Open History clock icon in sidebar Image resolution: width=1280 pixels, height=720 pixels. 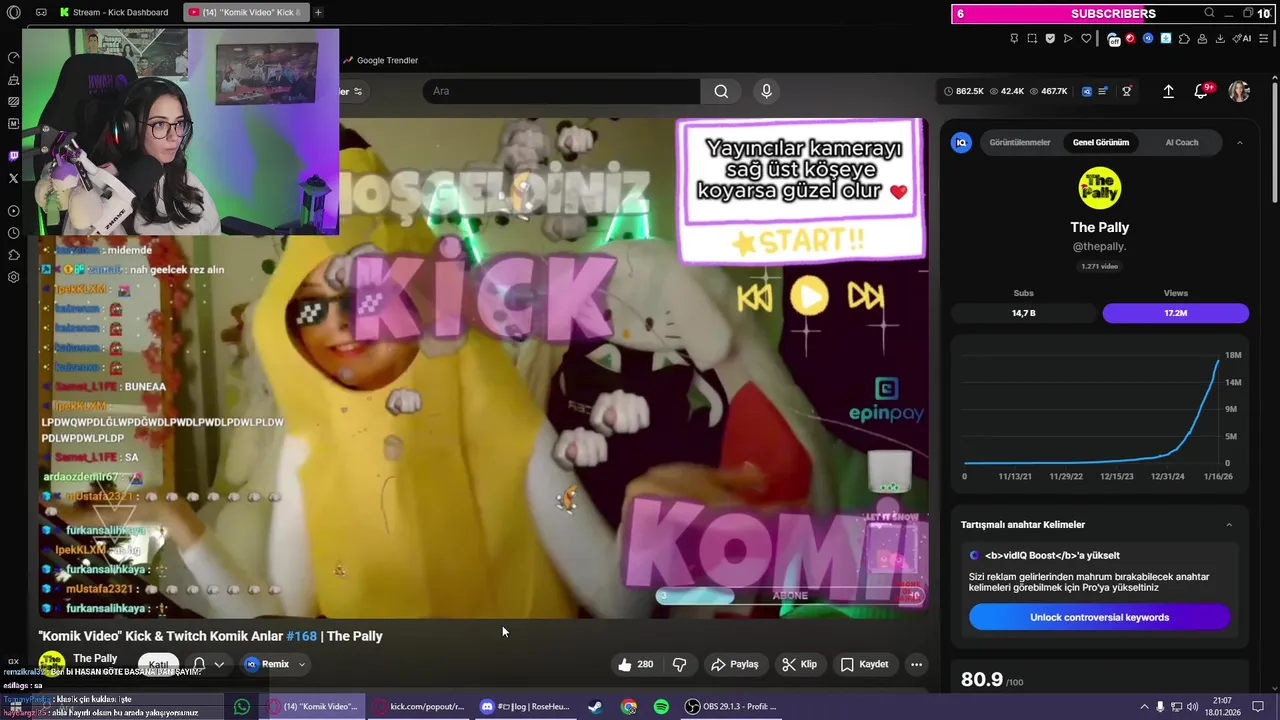13,233
